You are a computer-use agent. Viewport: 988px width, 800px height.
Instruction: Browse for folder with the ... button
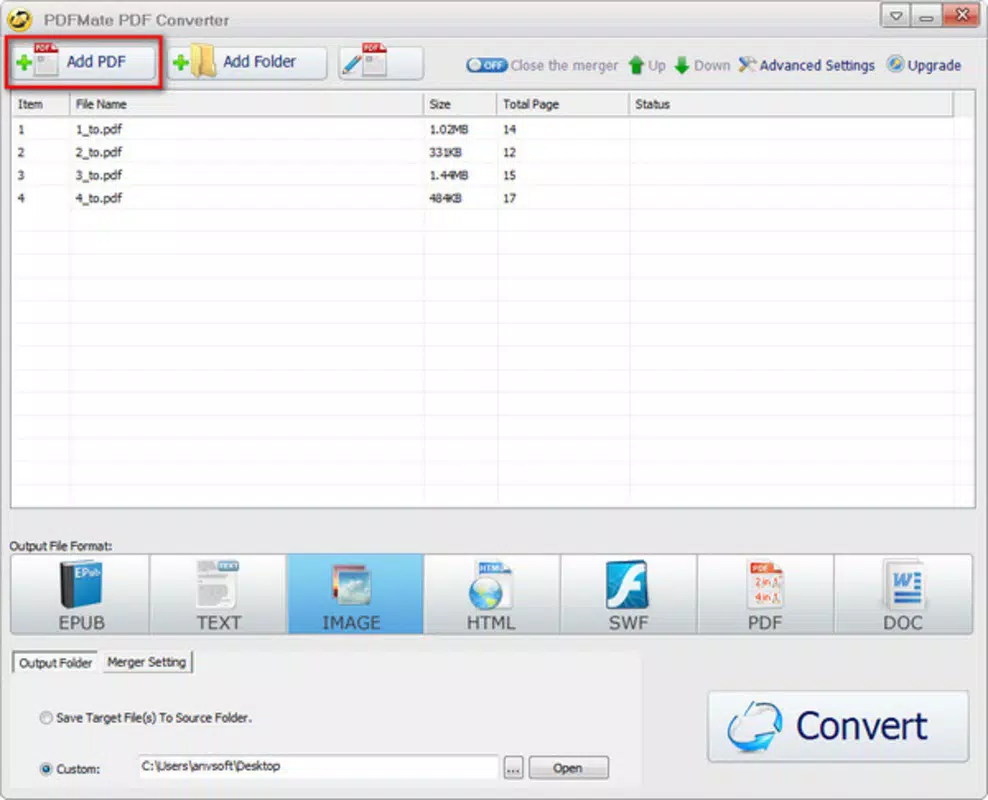[x=514, y=768]
